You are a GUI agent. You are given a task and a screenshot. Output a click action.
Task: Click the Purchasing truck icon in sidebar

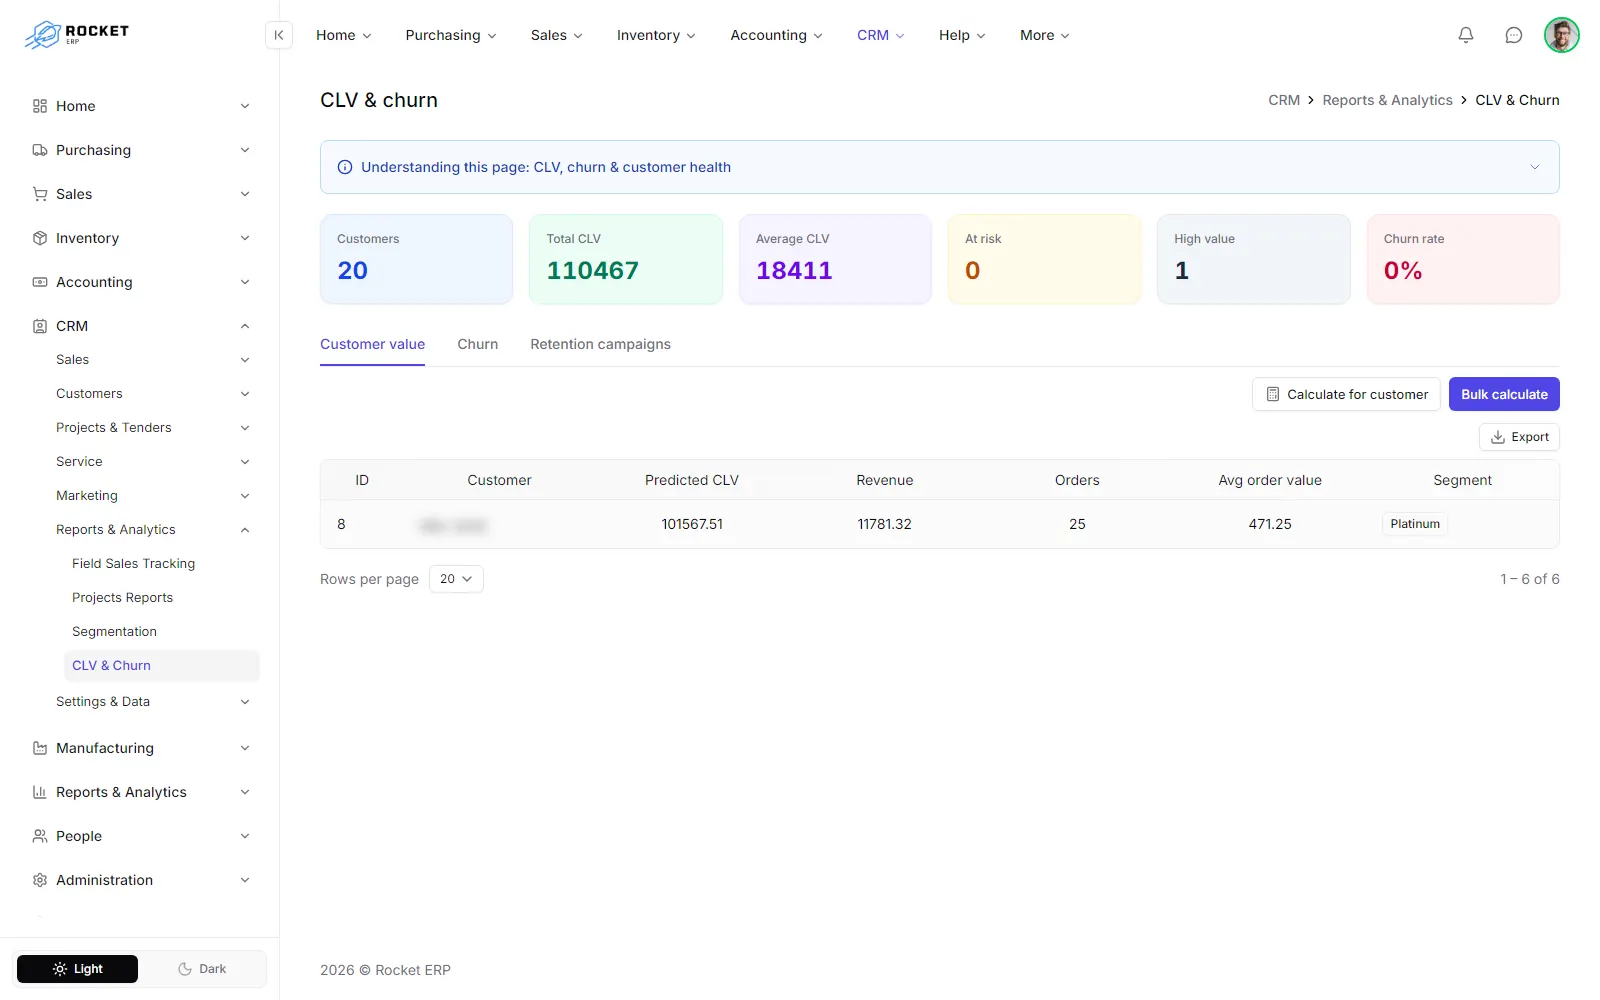pyautogui.click(x=40, y=150)
